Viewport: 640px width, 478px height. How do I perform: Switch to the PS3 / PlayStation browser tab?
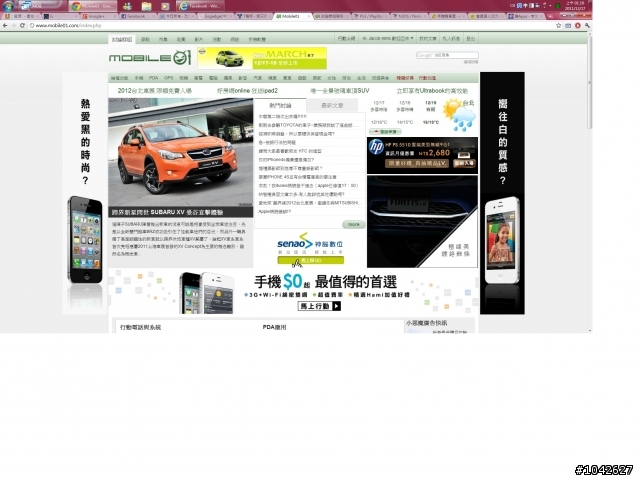point(371,16)
